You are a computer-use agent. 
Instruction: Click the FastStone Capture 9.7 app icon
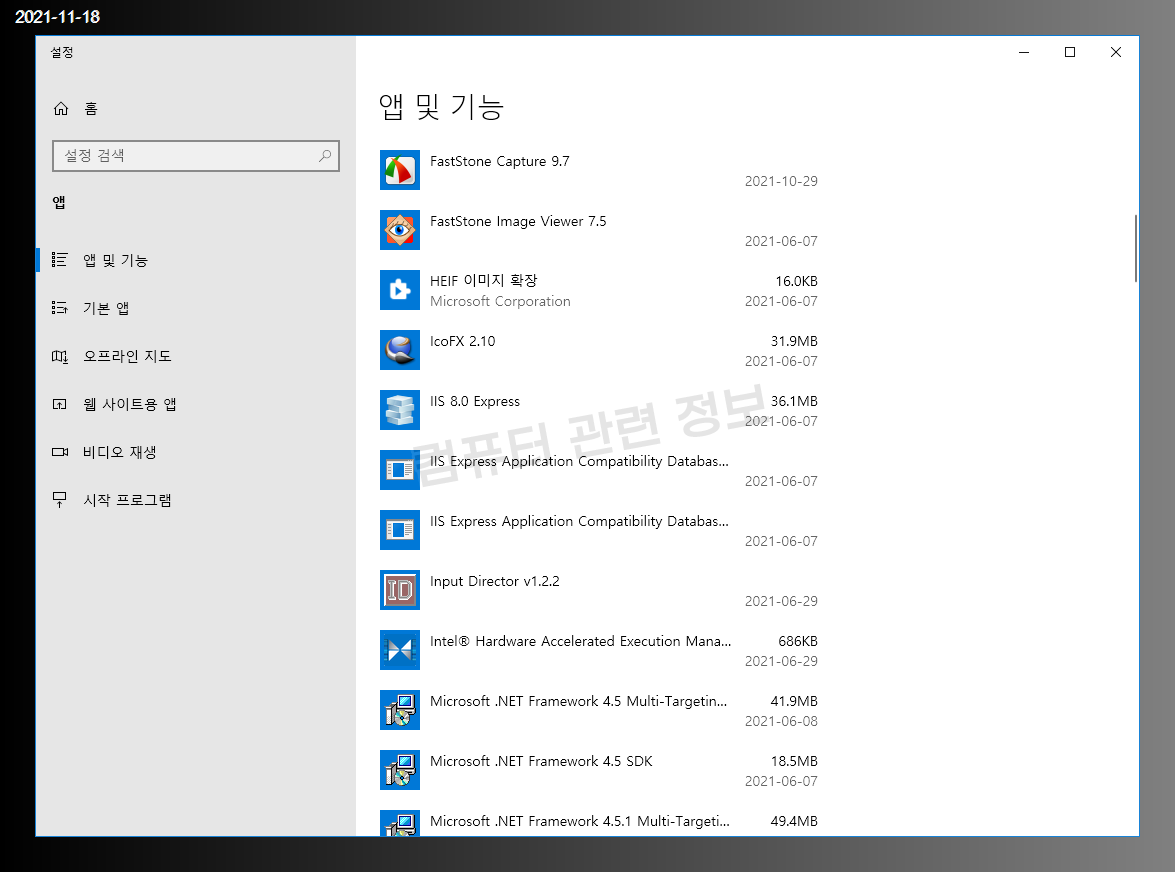tap(399, 170)
